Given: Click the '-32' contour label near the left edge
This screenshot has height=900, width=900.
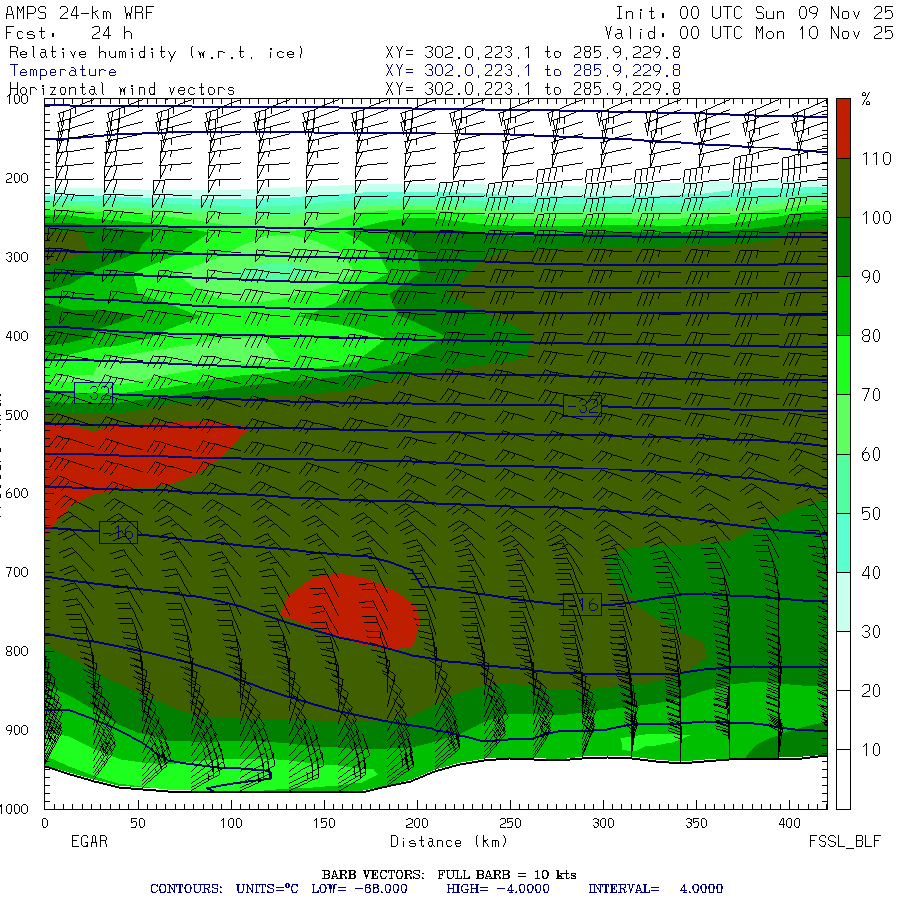Looking at the screenshot, I should click(x=94, y=393).
